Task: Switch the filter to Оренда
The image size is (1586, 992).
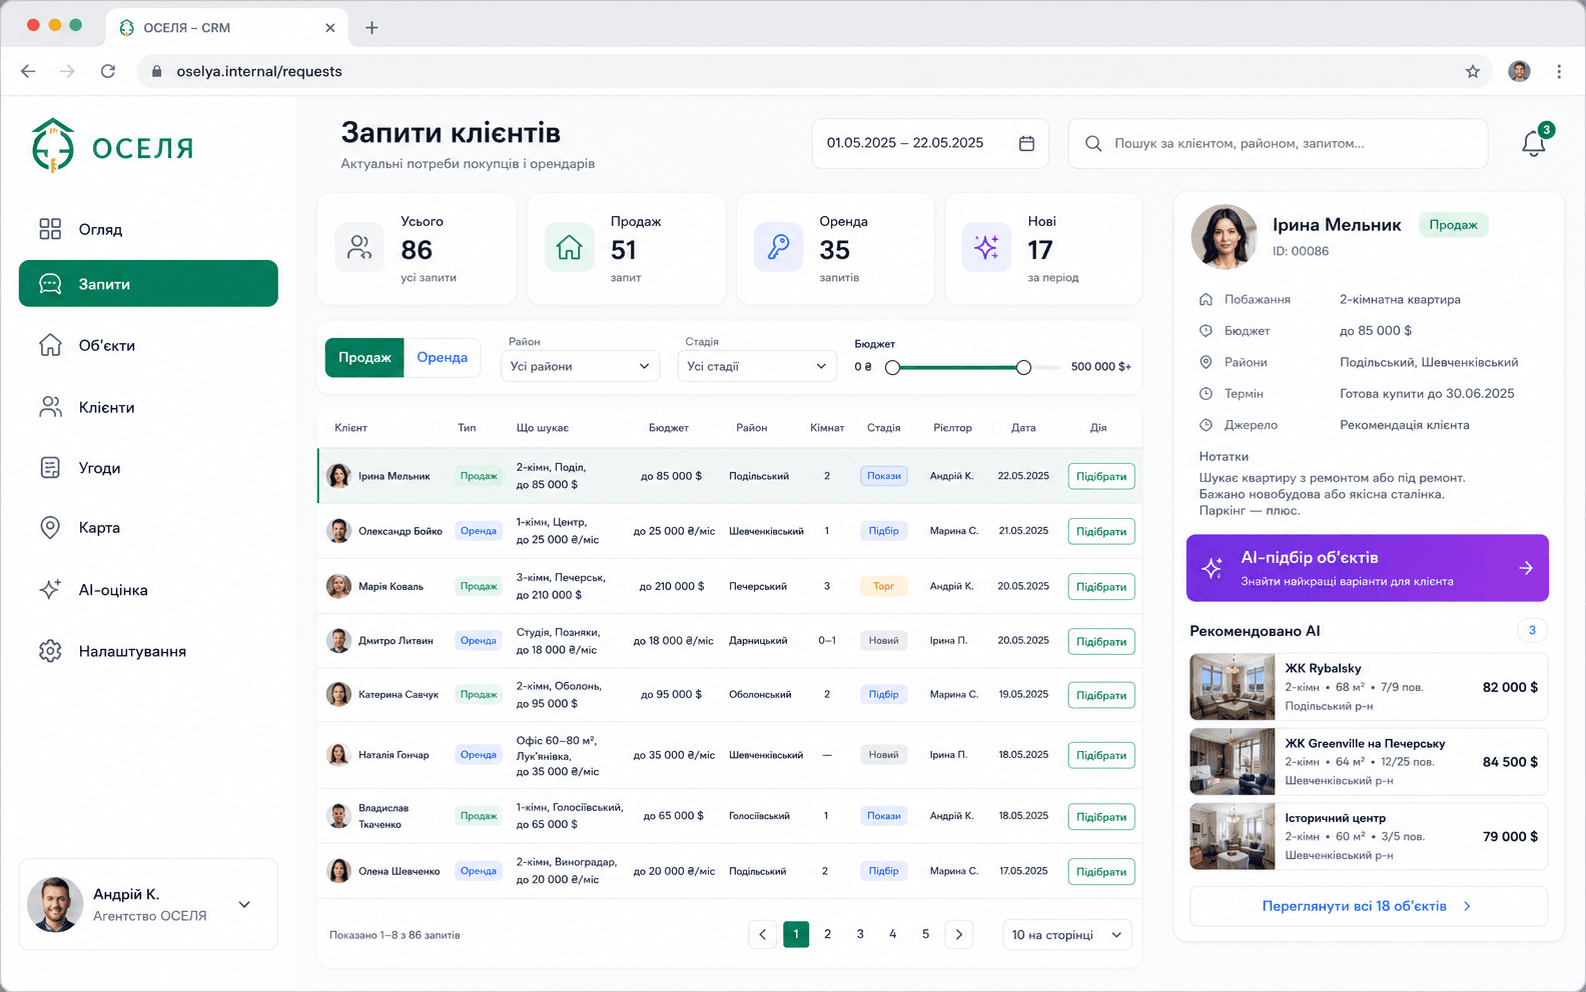Action: (x=442, y=357)
